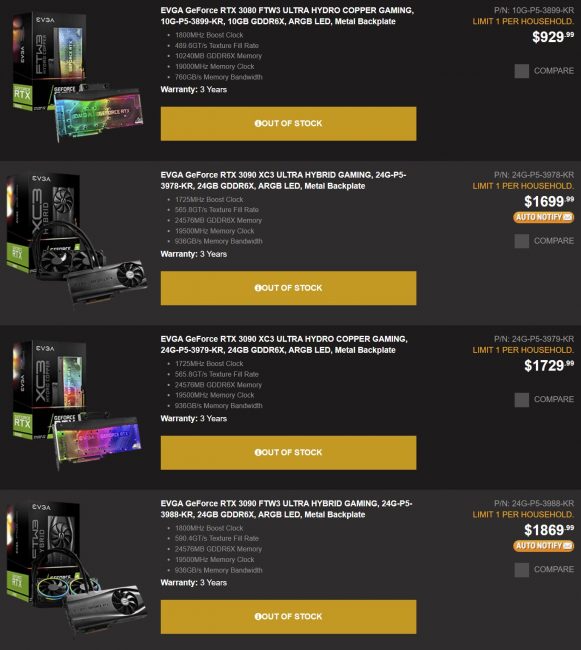Click RTX 3080 FTW3 Hydro Copper product image
Viewport: 581px width, 650px height.
tap(77, 77)
